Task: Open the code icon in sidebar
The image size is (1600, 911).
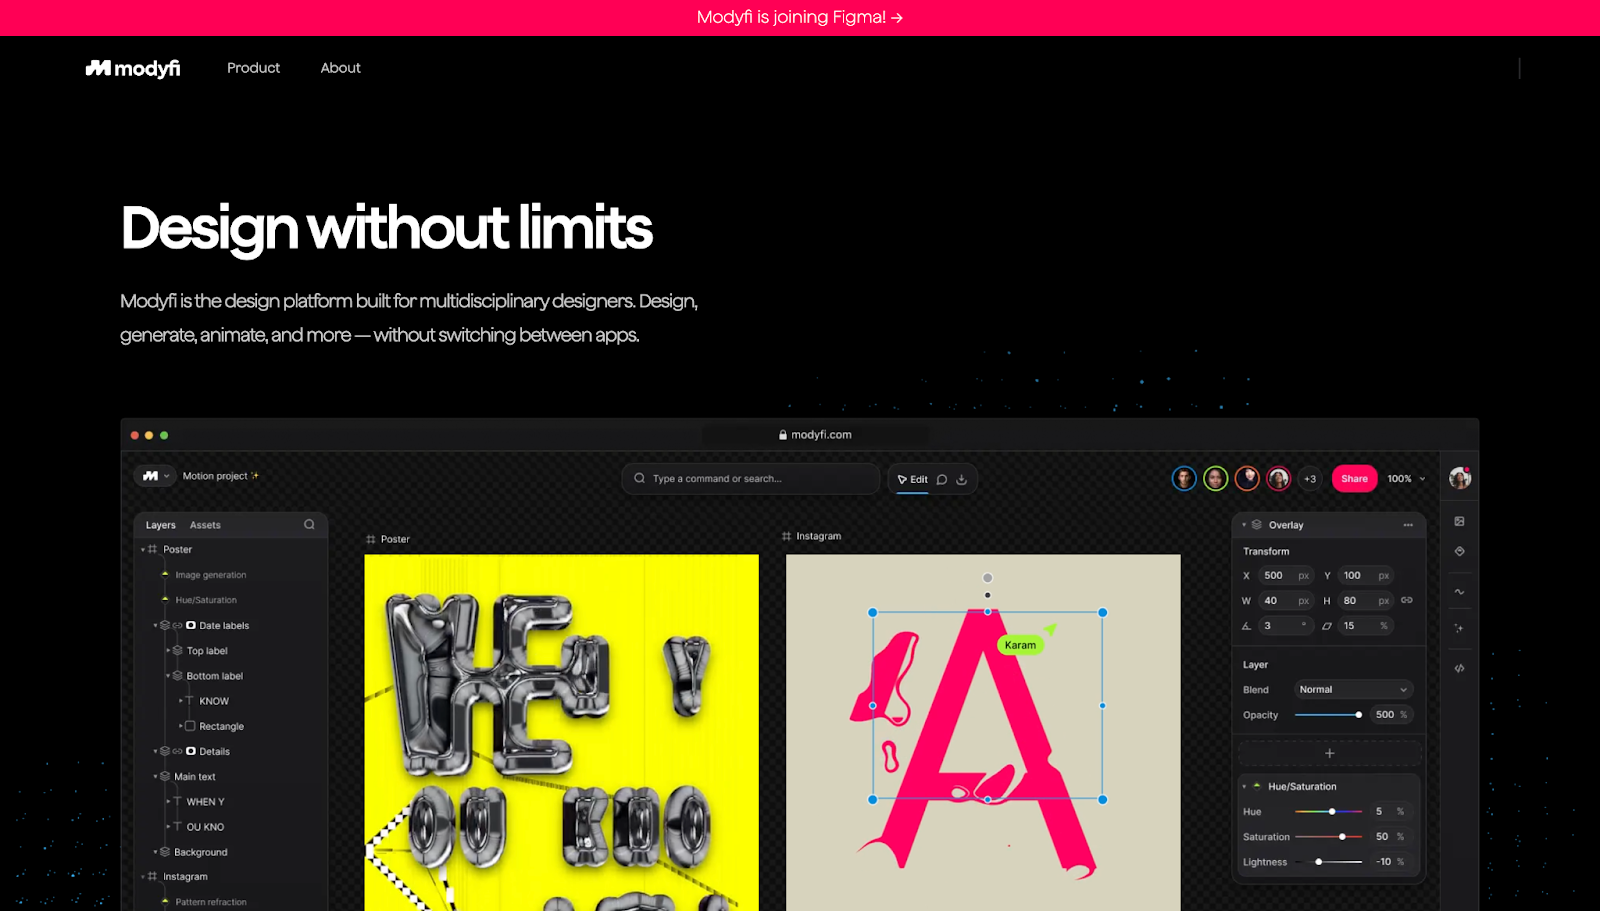Action: (1459, 668)
